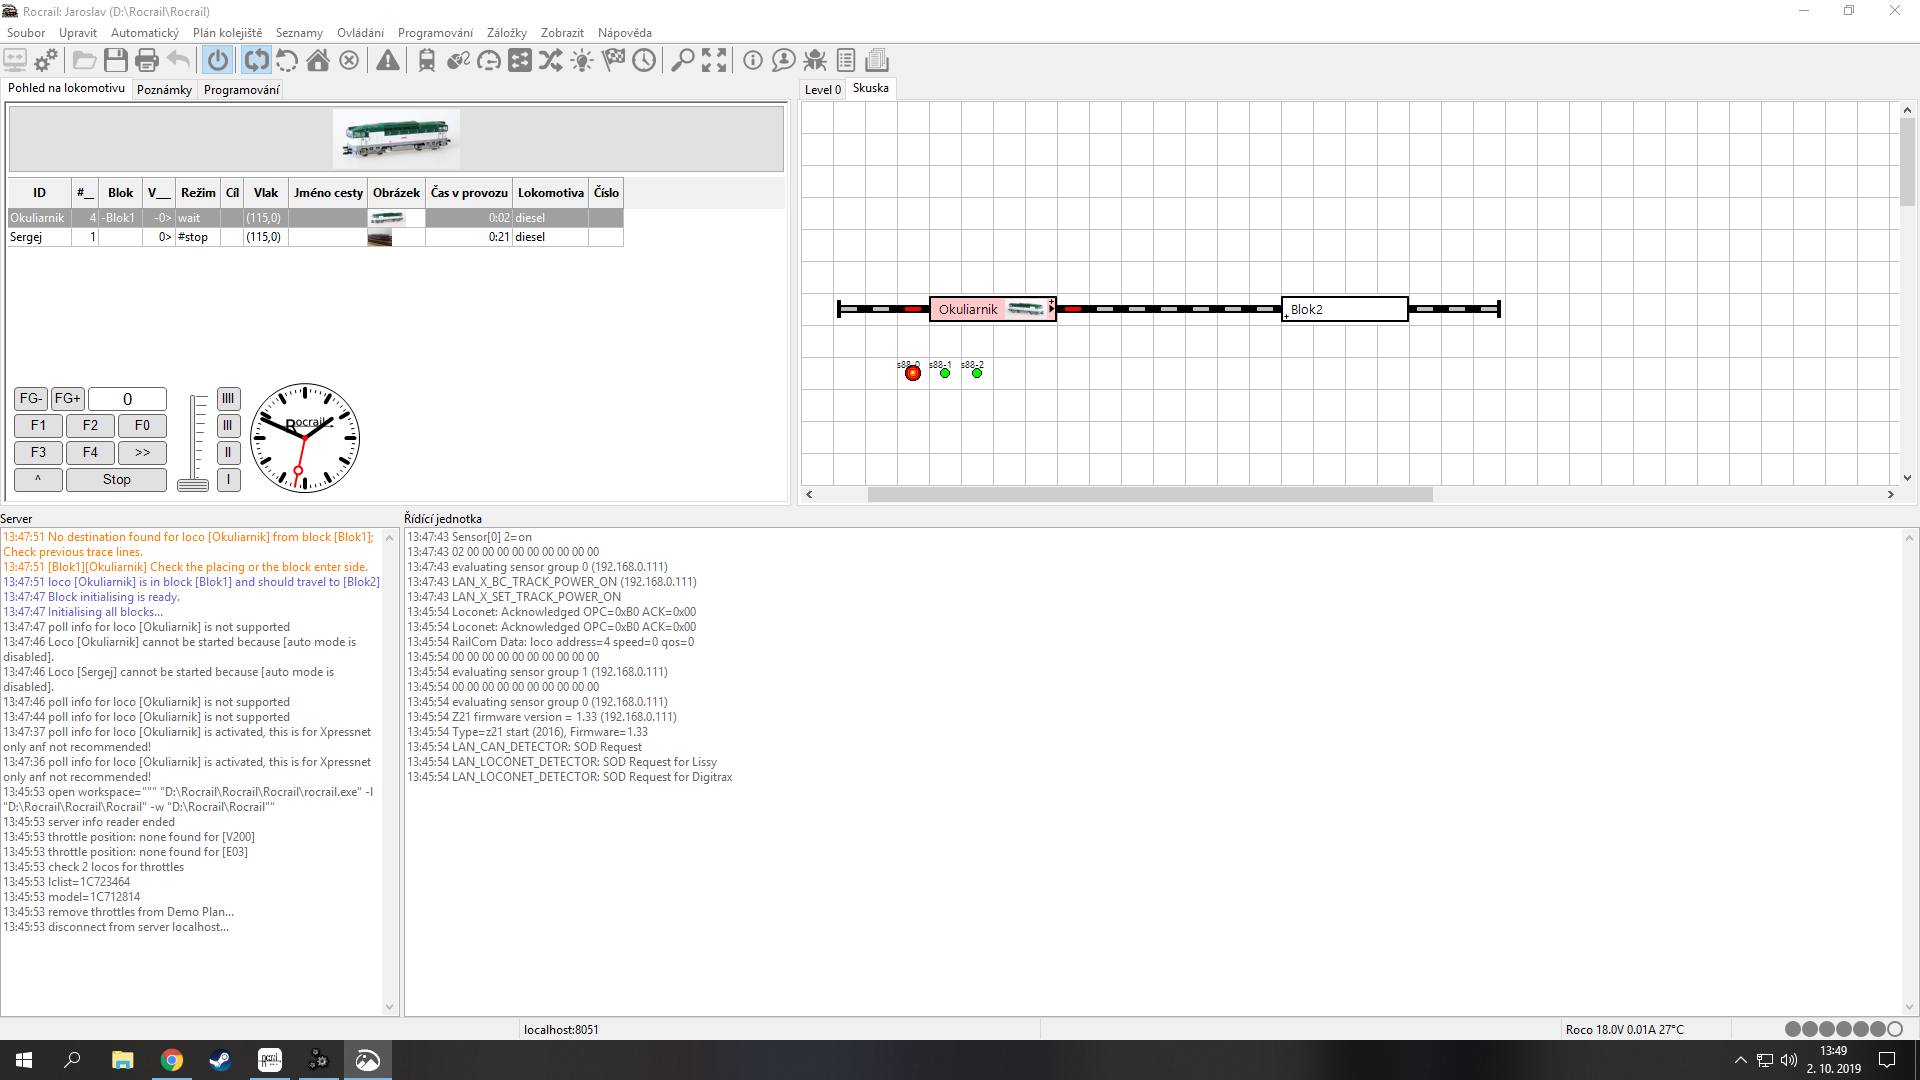Click the bug debug icon
This screenshot has width=1920, height=1080.
tap(815, 61)
